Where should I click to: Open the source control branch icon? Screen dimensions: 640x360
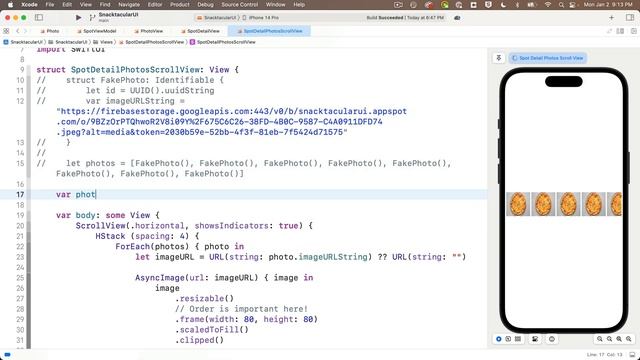pyautogui.click(x=92, y=18)
